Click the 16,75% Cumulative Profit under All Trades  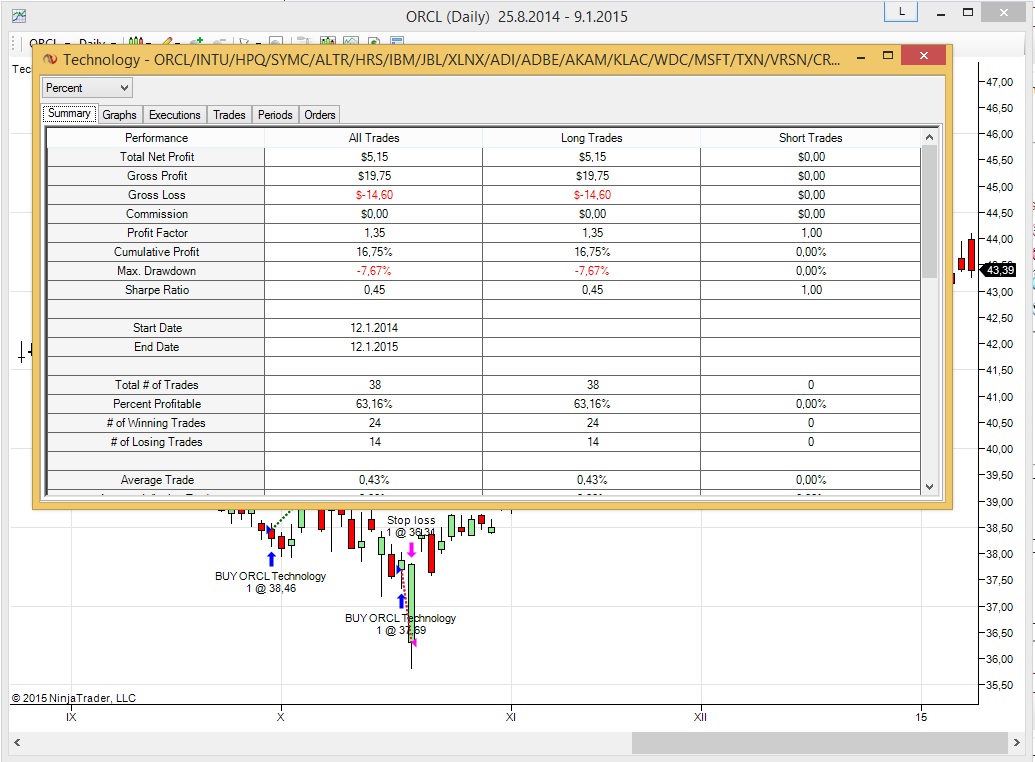coord(374,252)
